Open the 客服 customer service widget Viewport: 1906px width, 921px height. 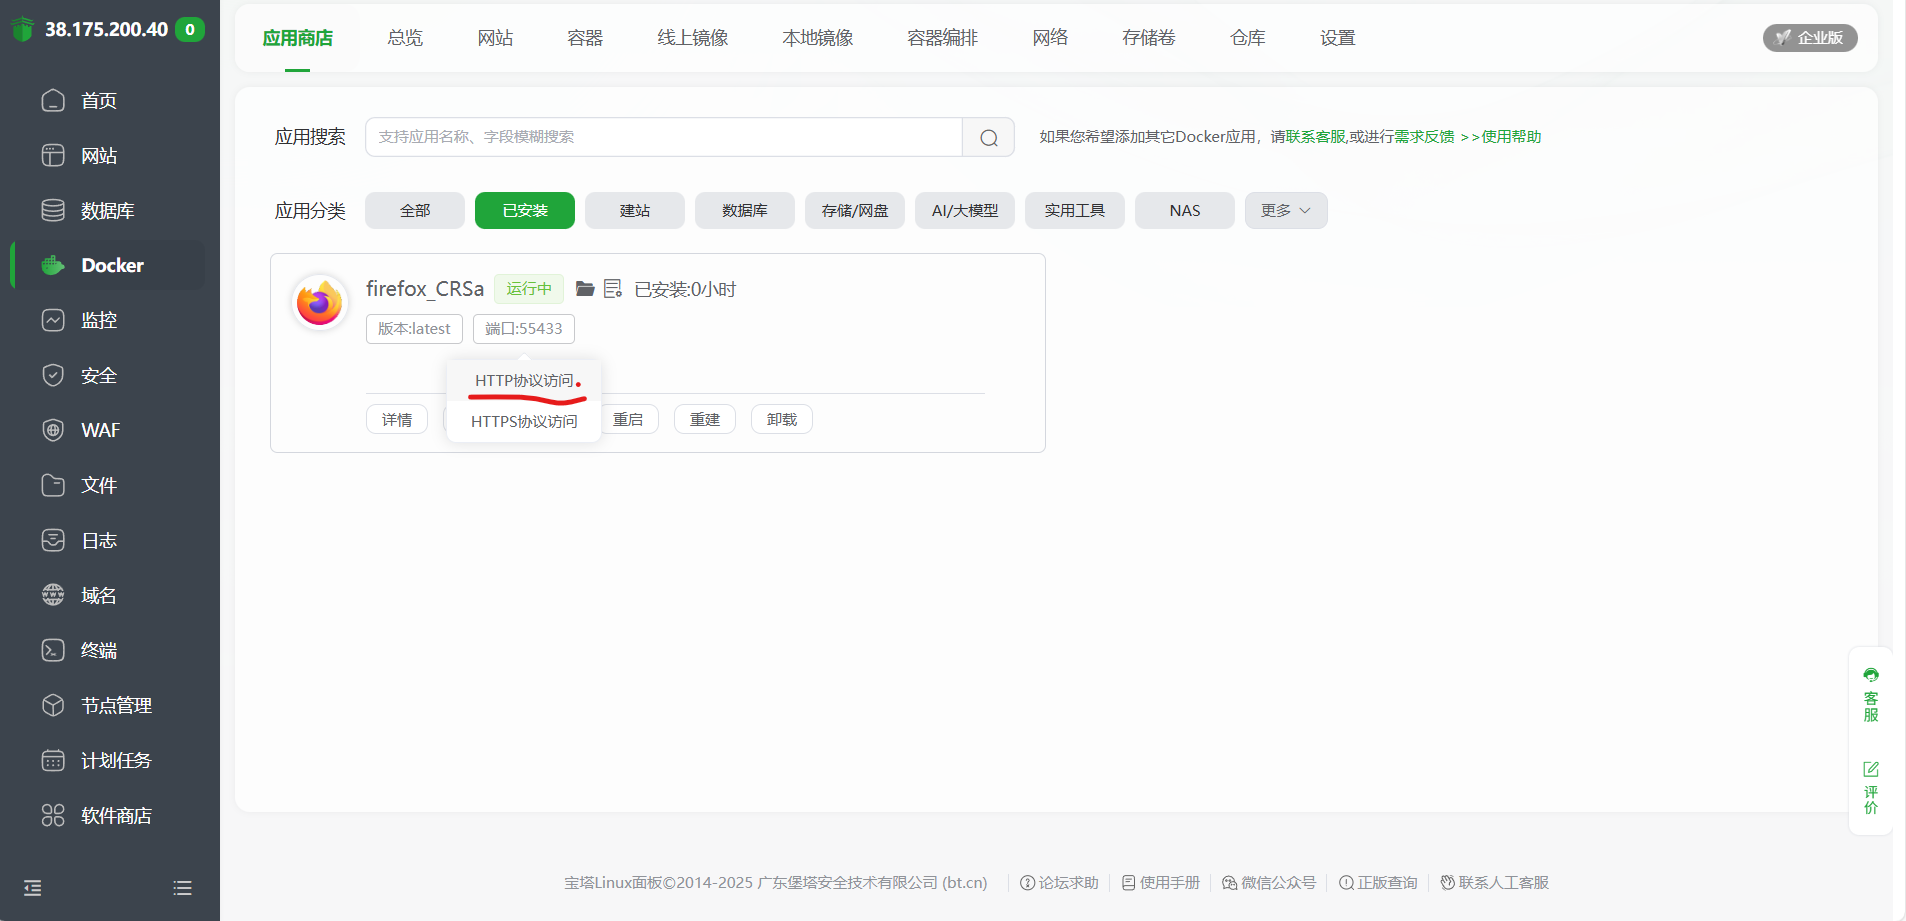(x=1870, y=695)
